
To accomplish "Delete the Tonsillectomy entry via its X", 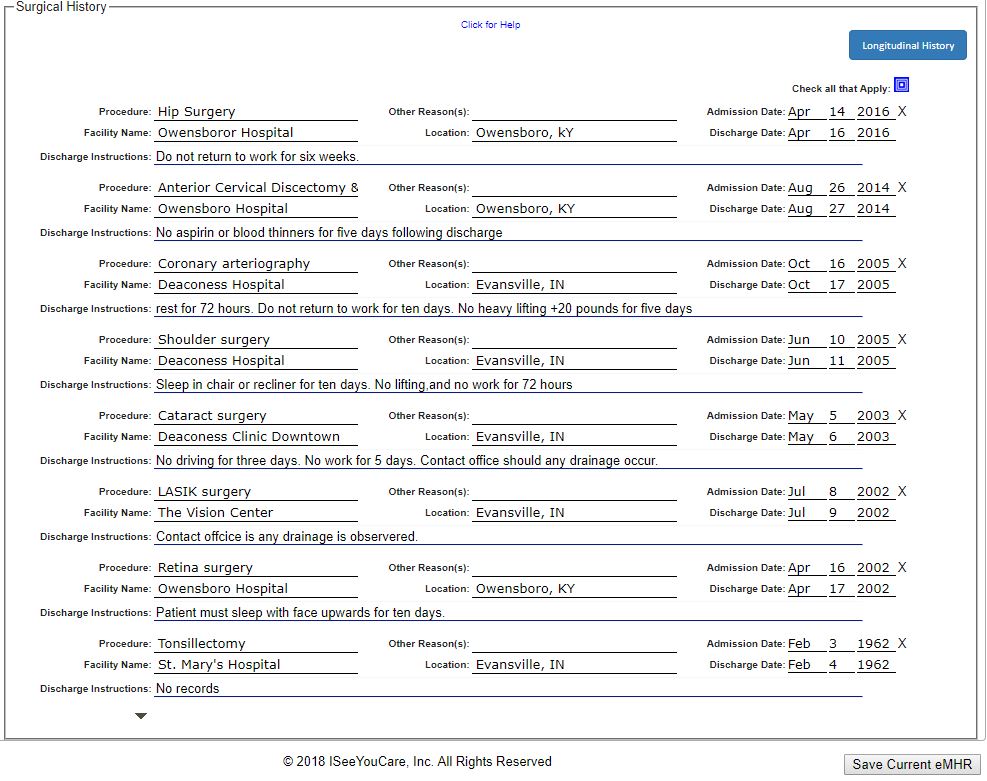I will (x=902, y=643).
